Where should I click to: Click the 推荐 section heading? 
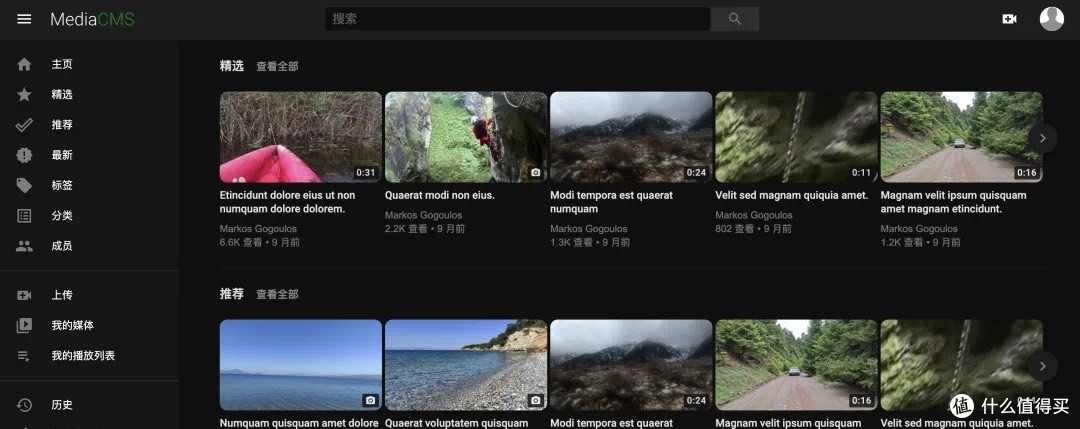pos(231,293)
